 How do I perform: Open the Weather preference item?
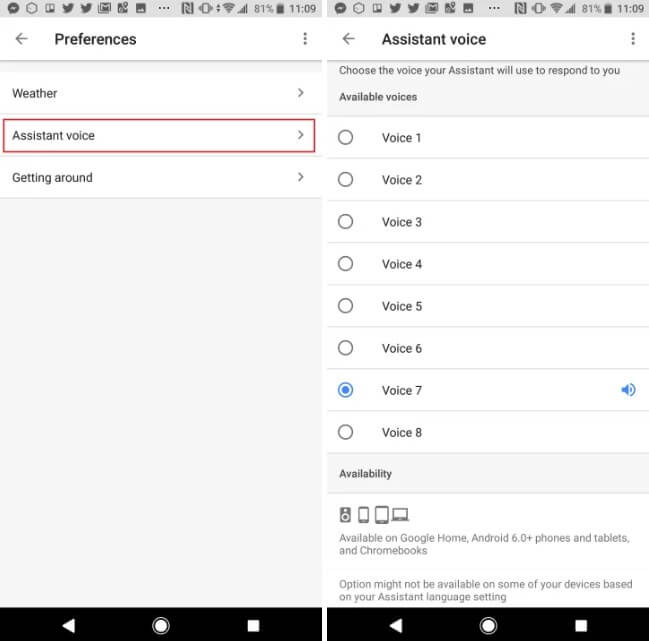[x=35, y=93]
